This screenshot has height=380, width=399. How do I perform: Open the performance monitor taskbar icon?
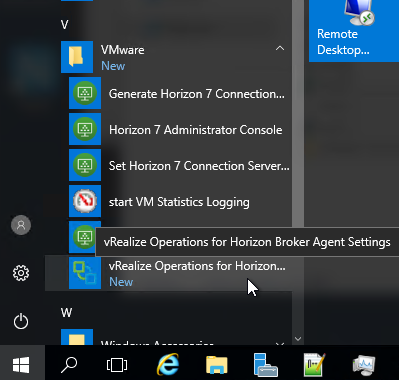pos(364,365)
